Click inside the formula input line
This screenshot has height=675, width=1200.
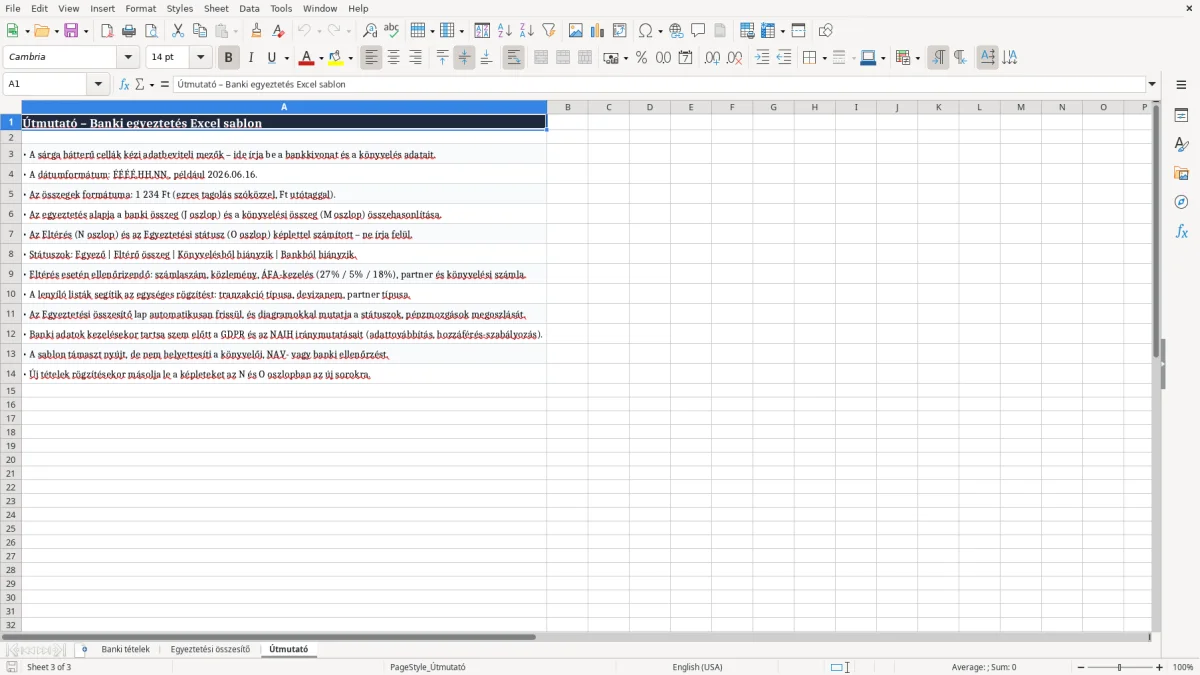click(x=658, y=84)
